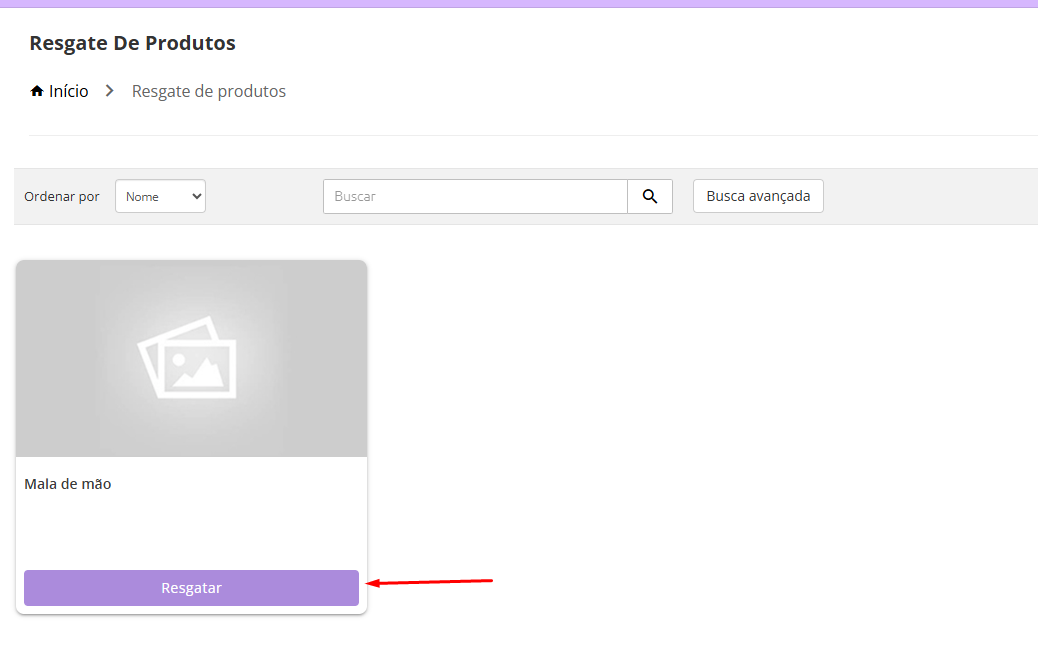This screenshot has height=670, width=1038.
Task: Focus the Buscar search field
Action: 475,197
